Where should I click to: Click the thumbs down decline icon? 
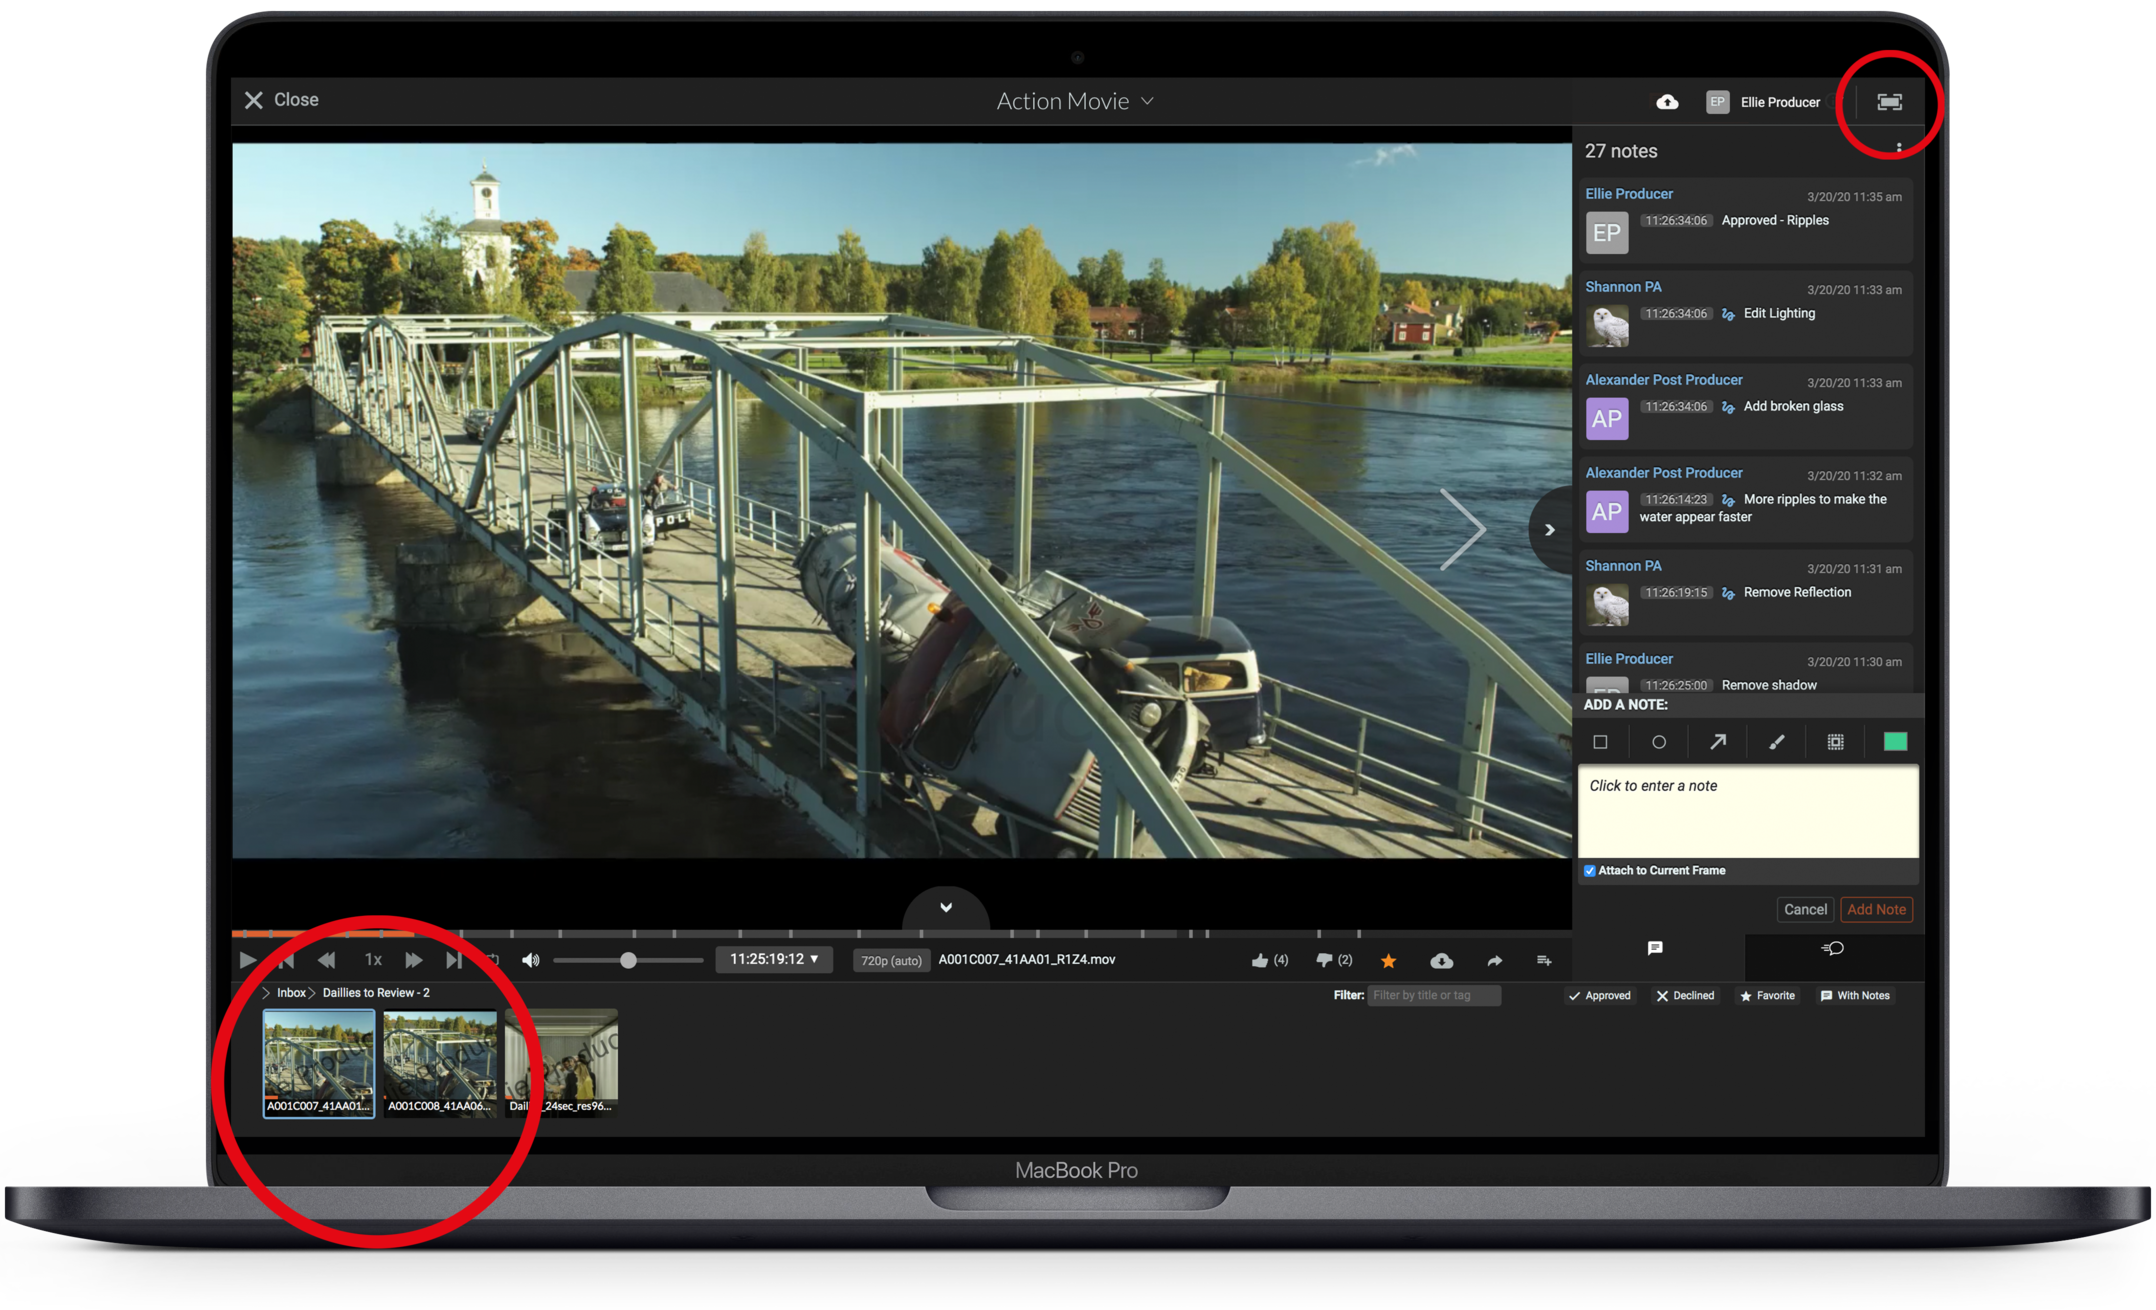[x=1324, y=960]
